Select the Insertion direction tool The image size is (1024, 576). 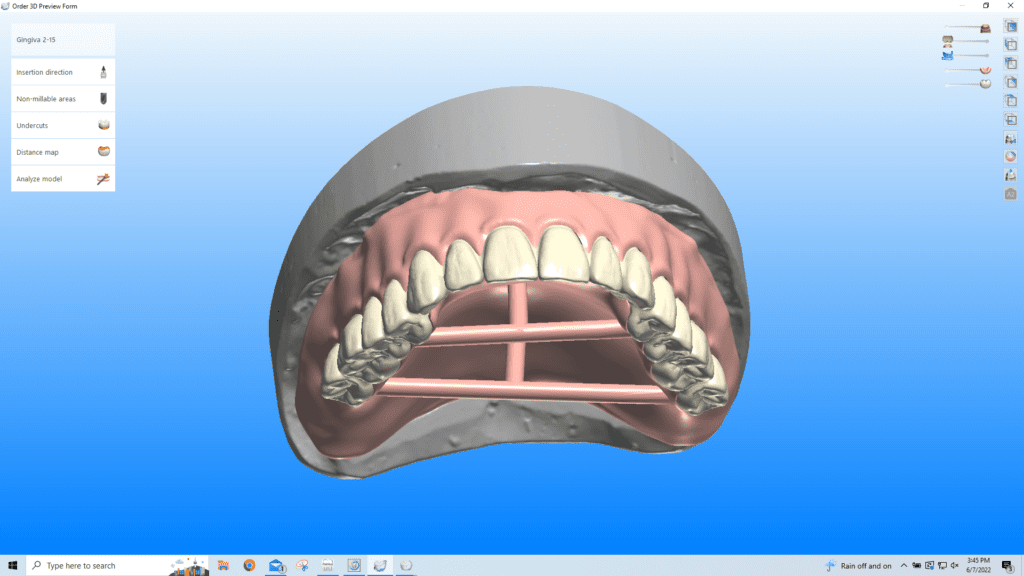pos(62,72)
